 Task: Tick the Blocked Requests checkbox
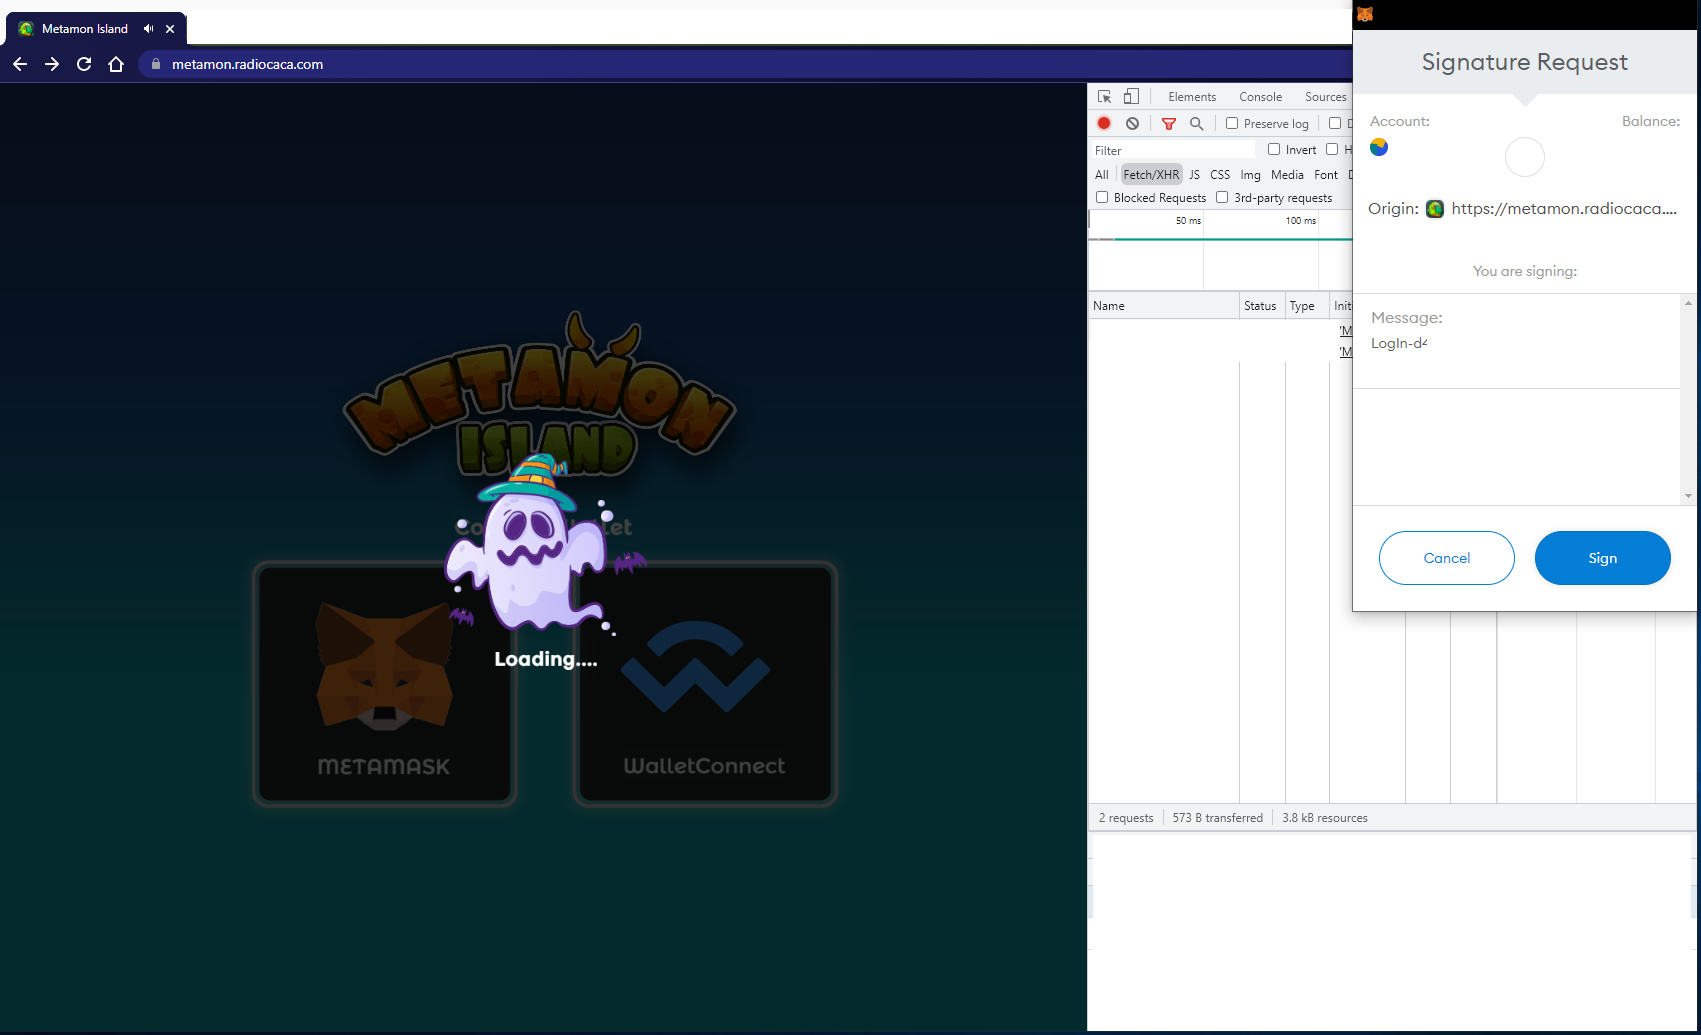[x=1102, y=197]
